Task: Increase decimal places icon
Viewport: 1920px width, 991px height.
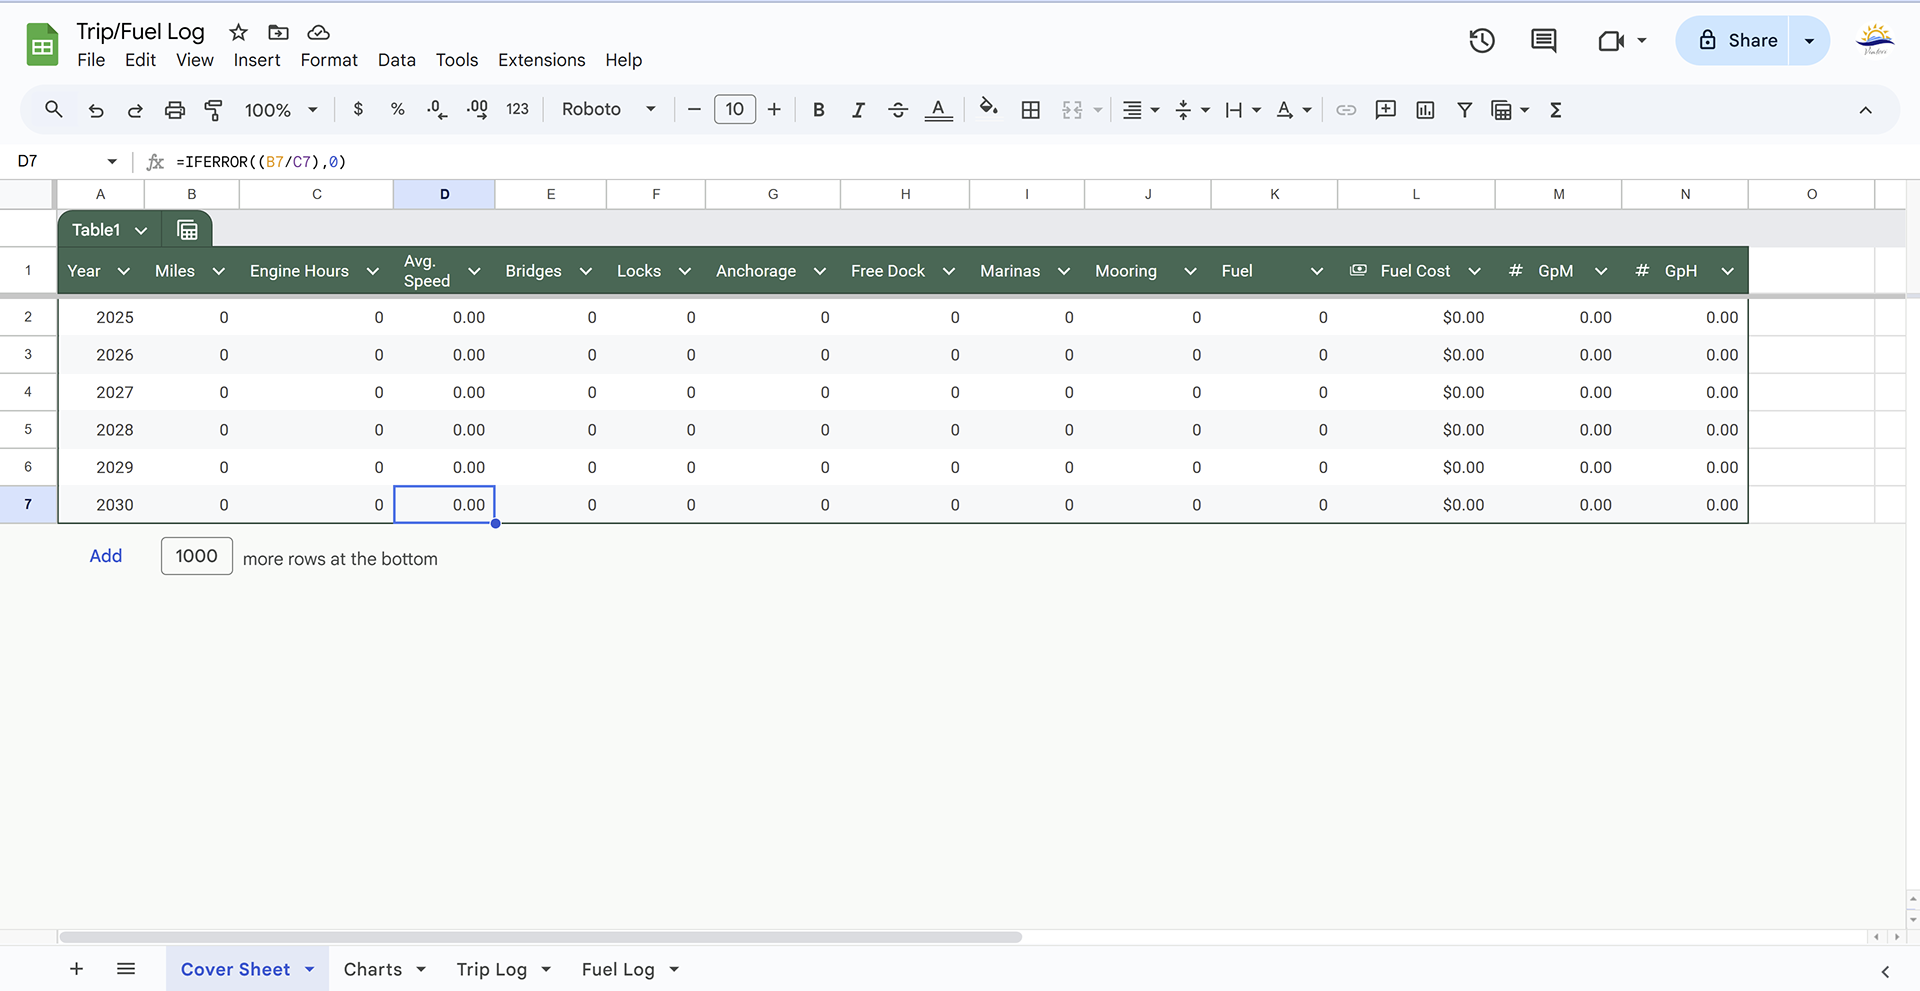Action: [477, 110]
